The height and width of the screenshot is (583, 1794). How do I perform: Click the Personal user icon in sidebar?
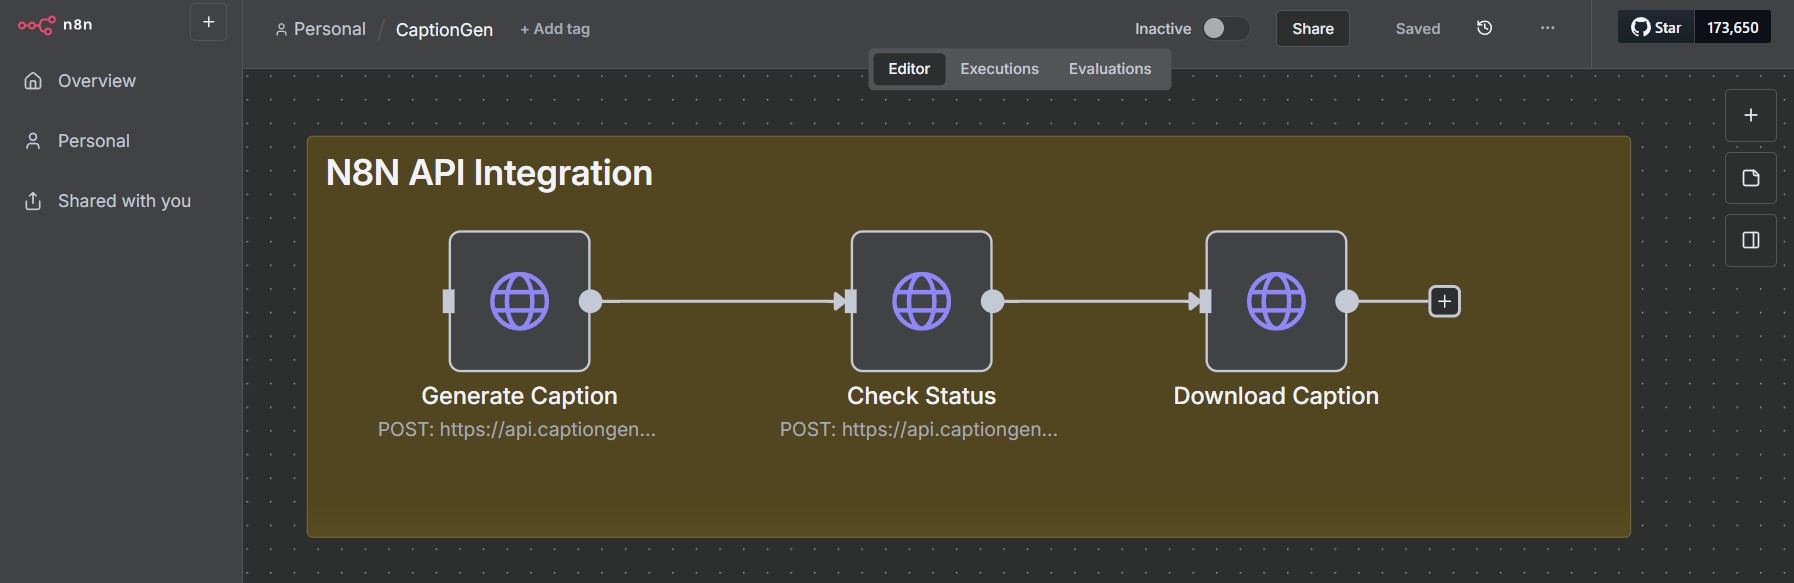33,141
